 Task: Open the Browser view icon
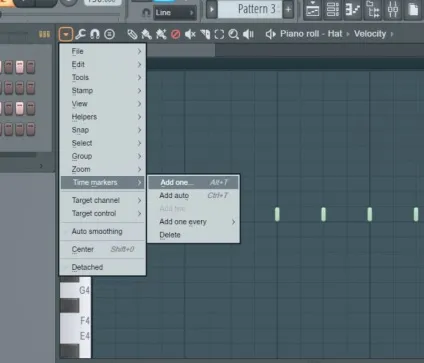click(x=373, y=9)
